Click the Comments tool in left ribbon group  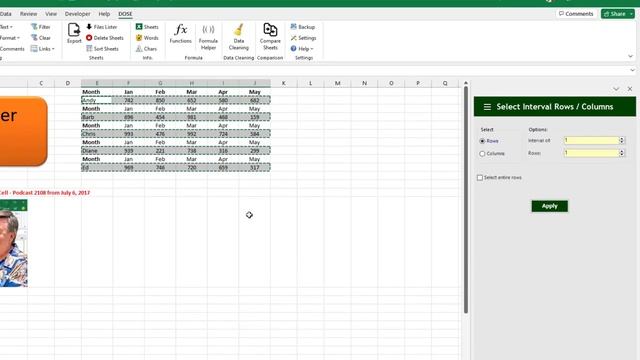pyautogui.click(x=12, y=49)
